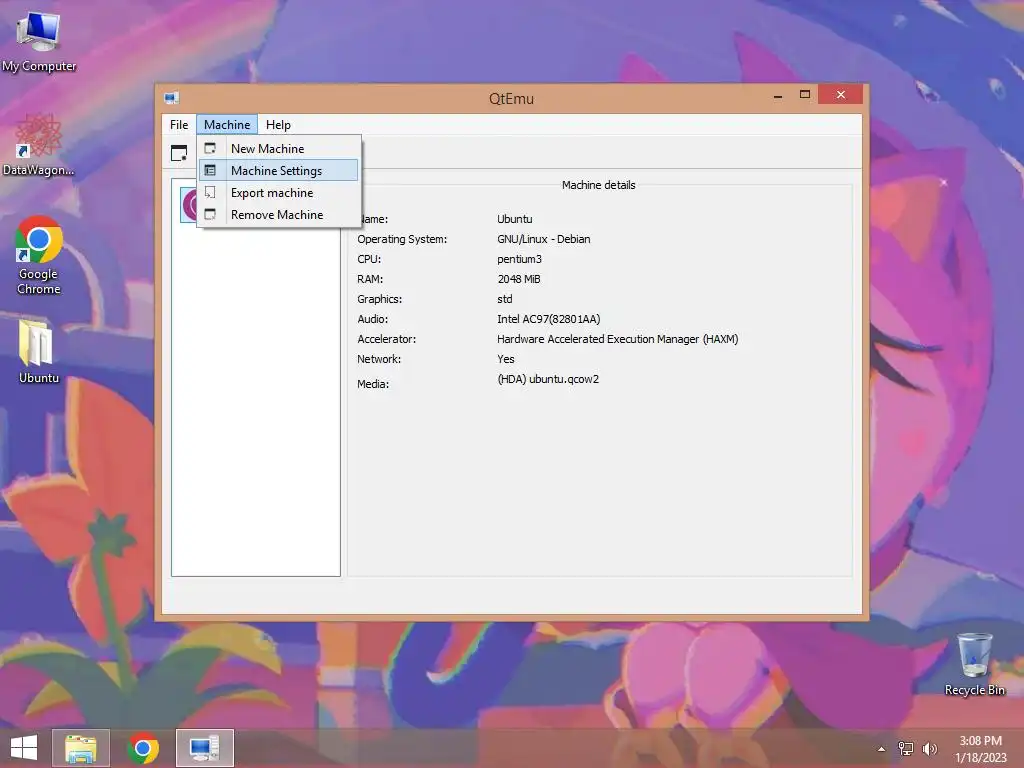Viewport: 1024px width, 768px height.
Task: Click the 'Machine details' heading
Action: click(x=598, y=185)
